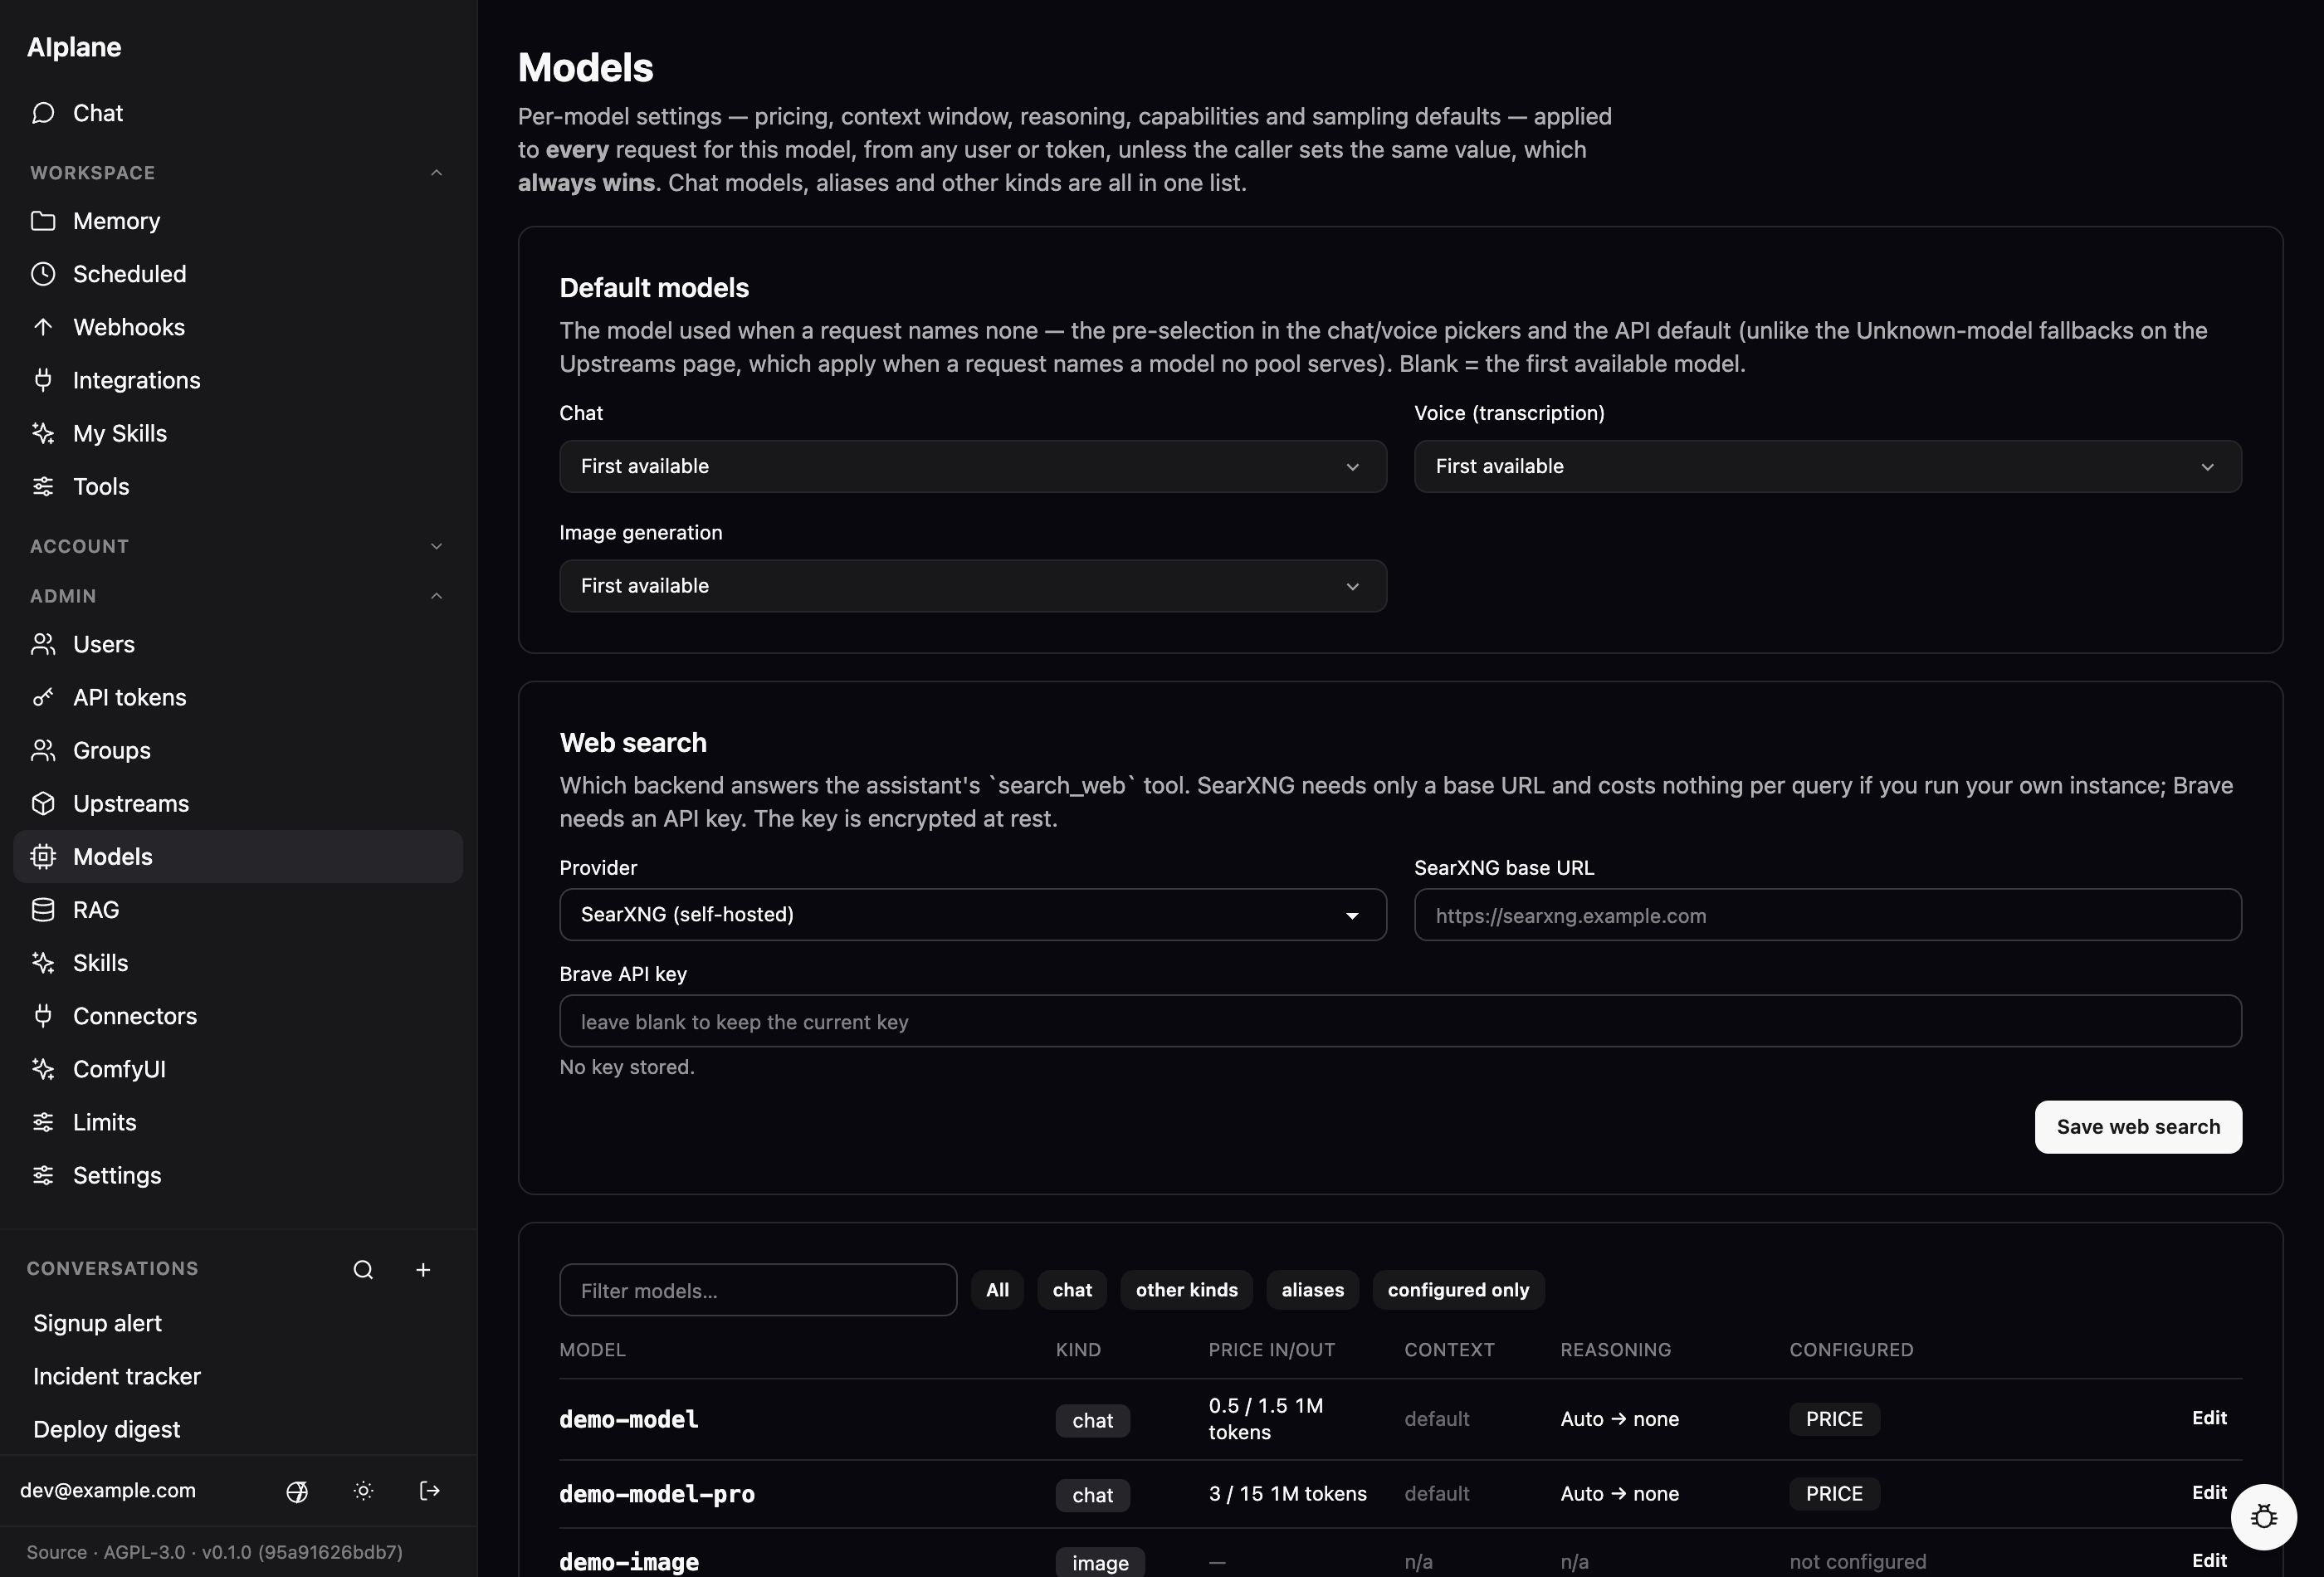Select the All filter chip
2324x1577 pixels.
point(997,1289)
